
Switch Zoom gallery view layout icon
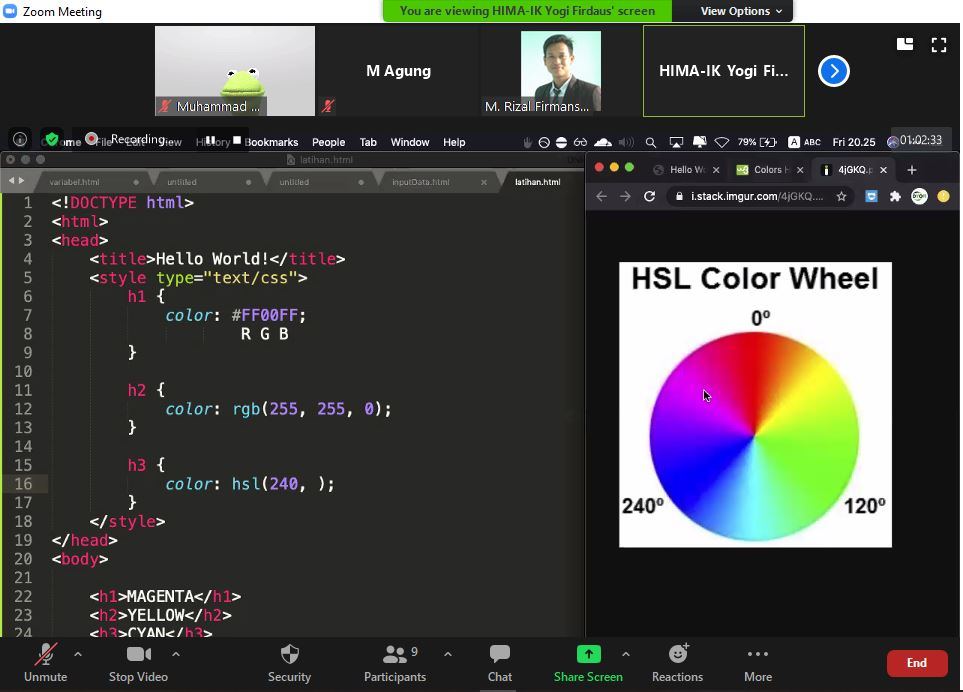[905, 44]
